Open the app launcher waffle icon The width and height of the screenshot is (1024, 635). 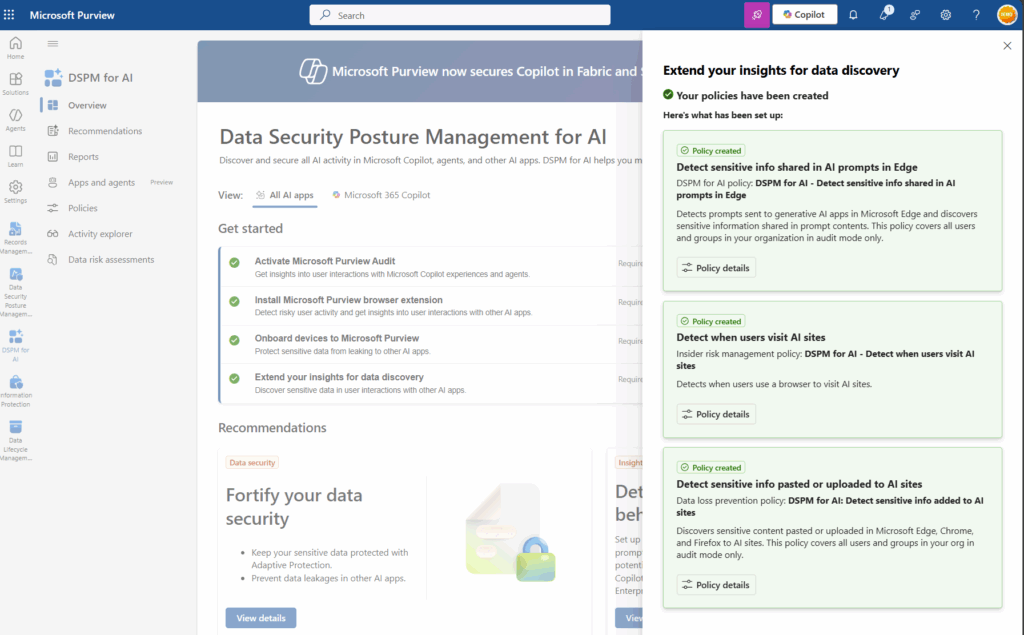[x=9, y=14]
